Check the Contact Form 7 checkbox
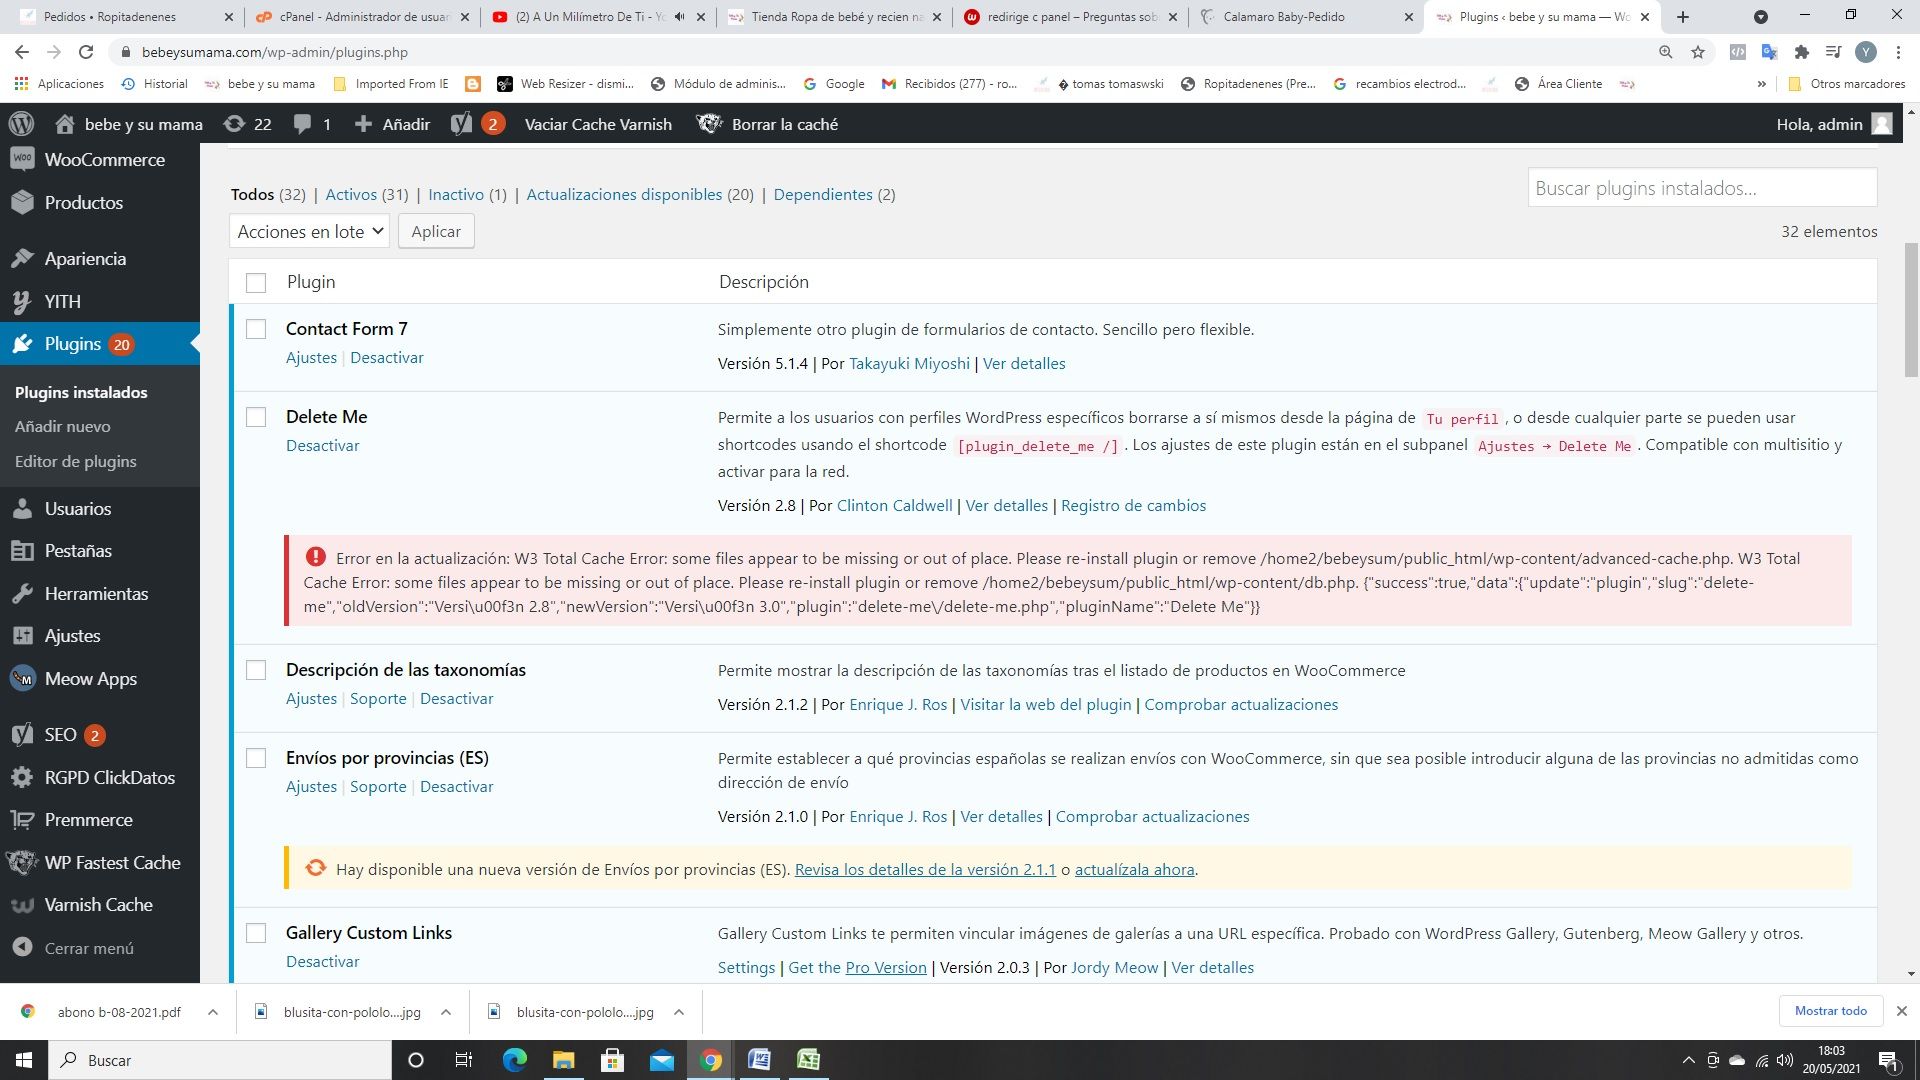Image resolution: width=1920 pixels, height=1080 pixels. 256,329
